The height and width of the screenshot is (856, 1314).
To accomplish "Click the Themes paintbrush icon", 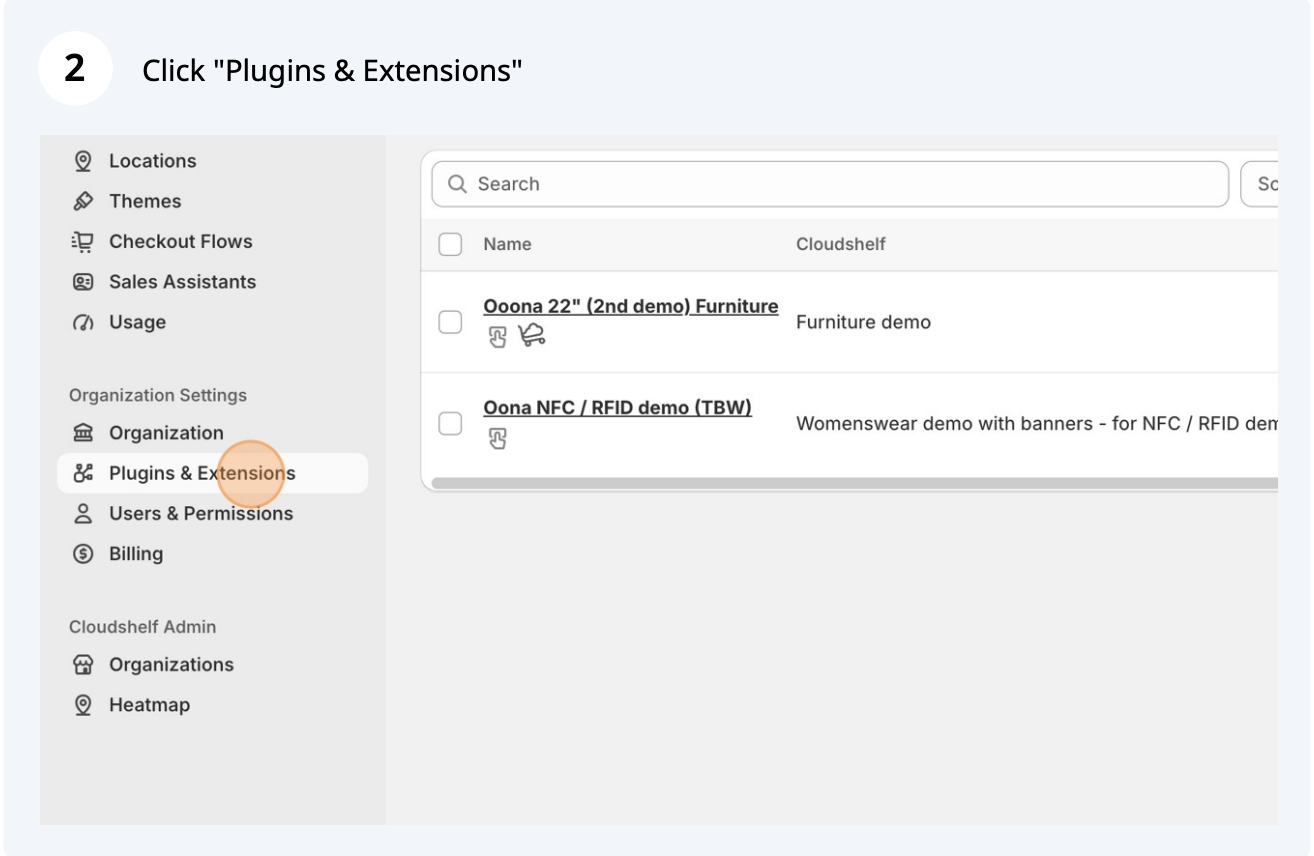I will 84,201.
